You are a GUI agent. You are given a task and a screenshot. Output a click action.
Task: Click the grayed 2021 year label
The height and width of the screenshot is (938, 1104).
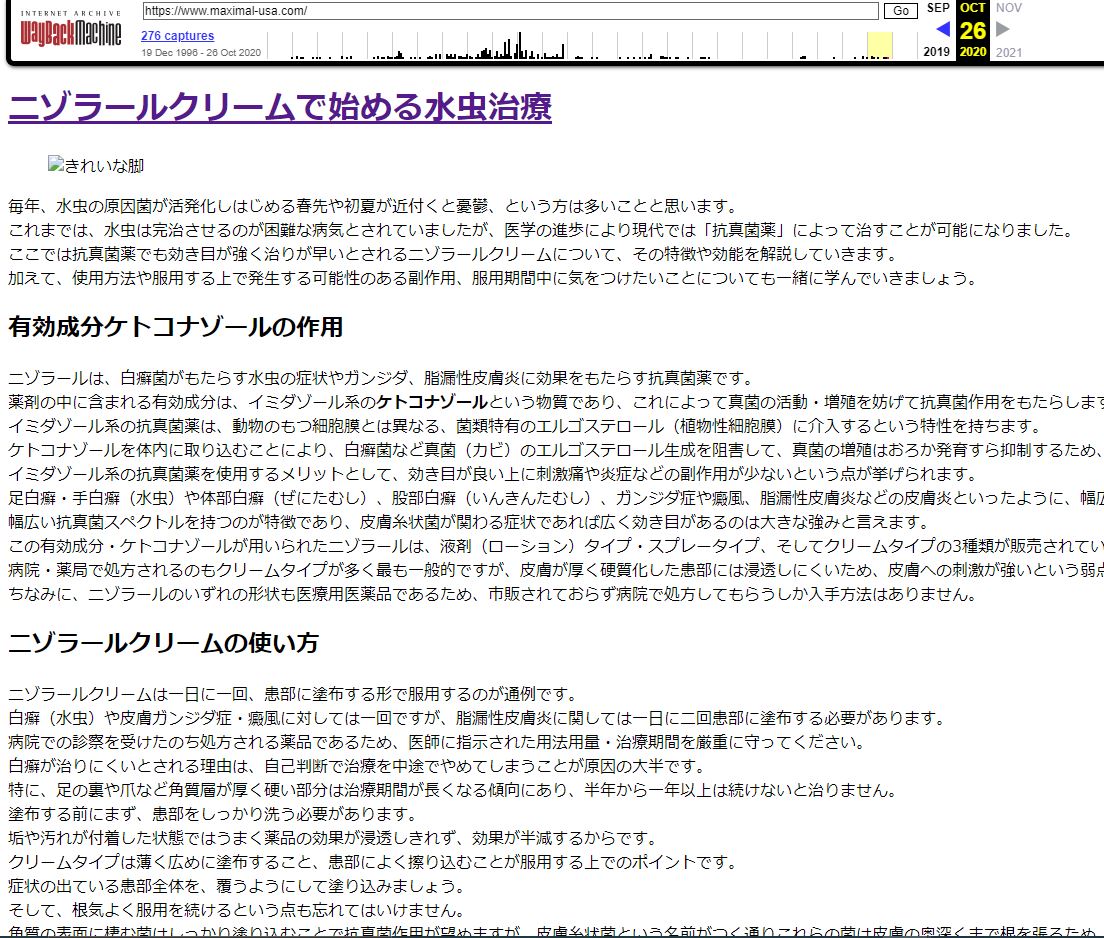pos(1009,52)
